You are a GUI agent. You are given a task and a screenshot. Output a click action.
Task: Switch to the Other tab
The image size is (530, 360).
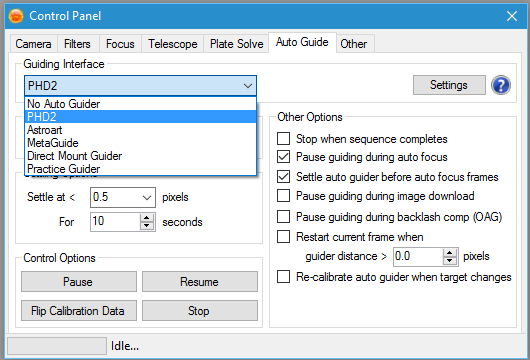tap(354, 44)
